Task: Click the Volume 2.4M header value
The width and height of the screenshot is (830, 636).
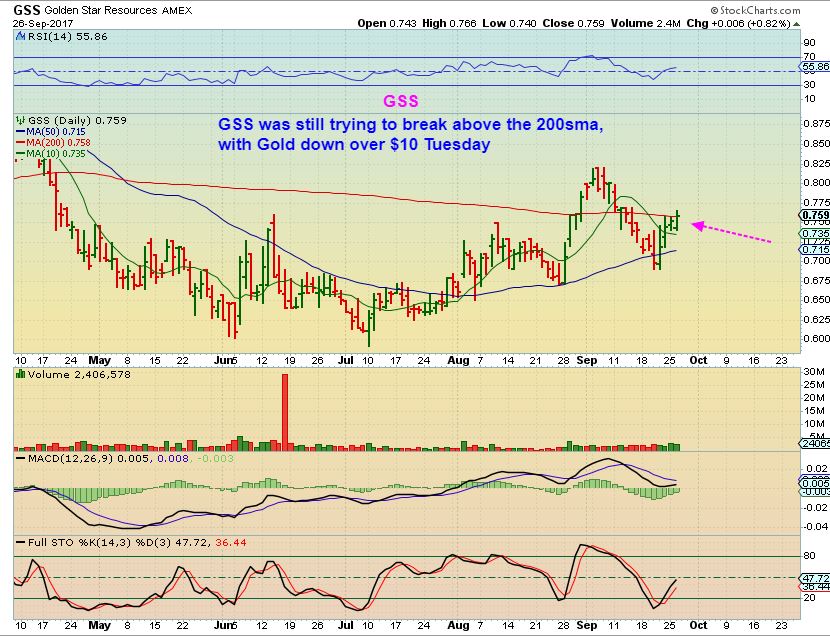Action: 645,23
